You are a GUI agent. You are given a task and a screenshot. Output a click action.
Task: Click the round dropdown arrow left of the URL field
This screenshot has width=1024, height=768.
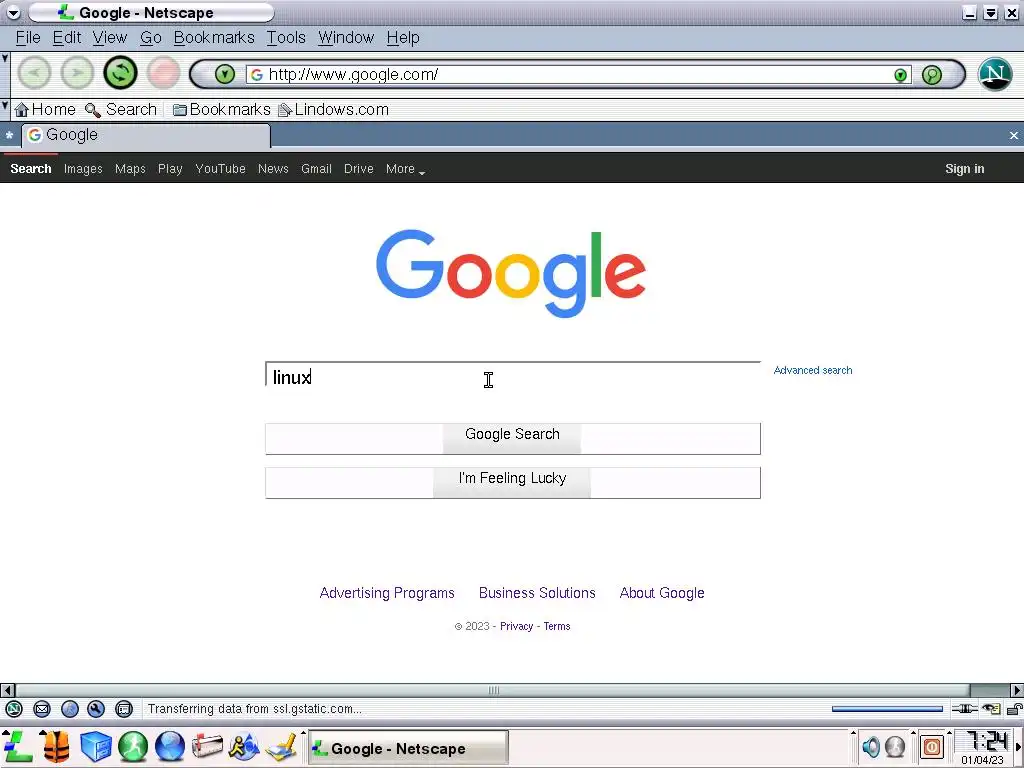tap(225, 74)
